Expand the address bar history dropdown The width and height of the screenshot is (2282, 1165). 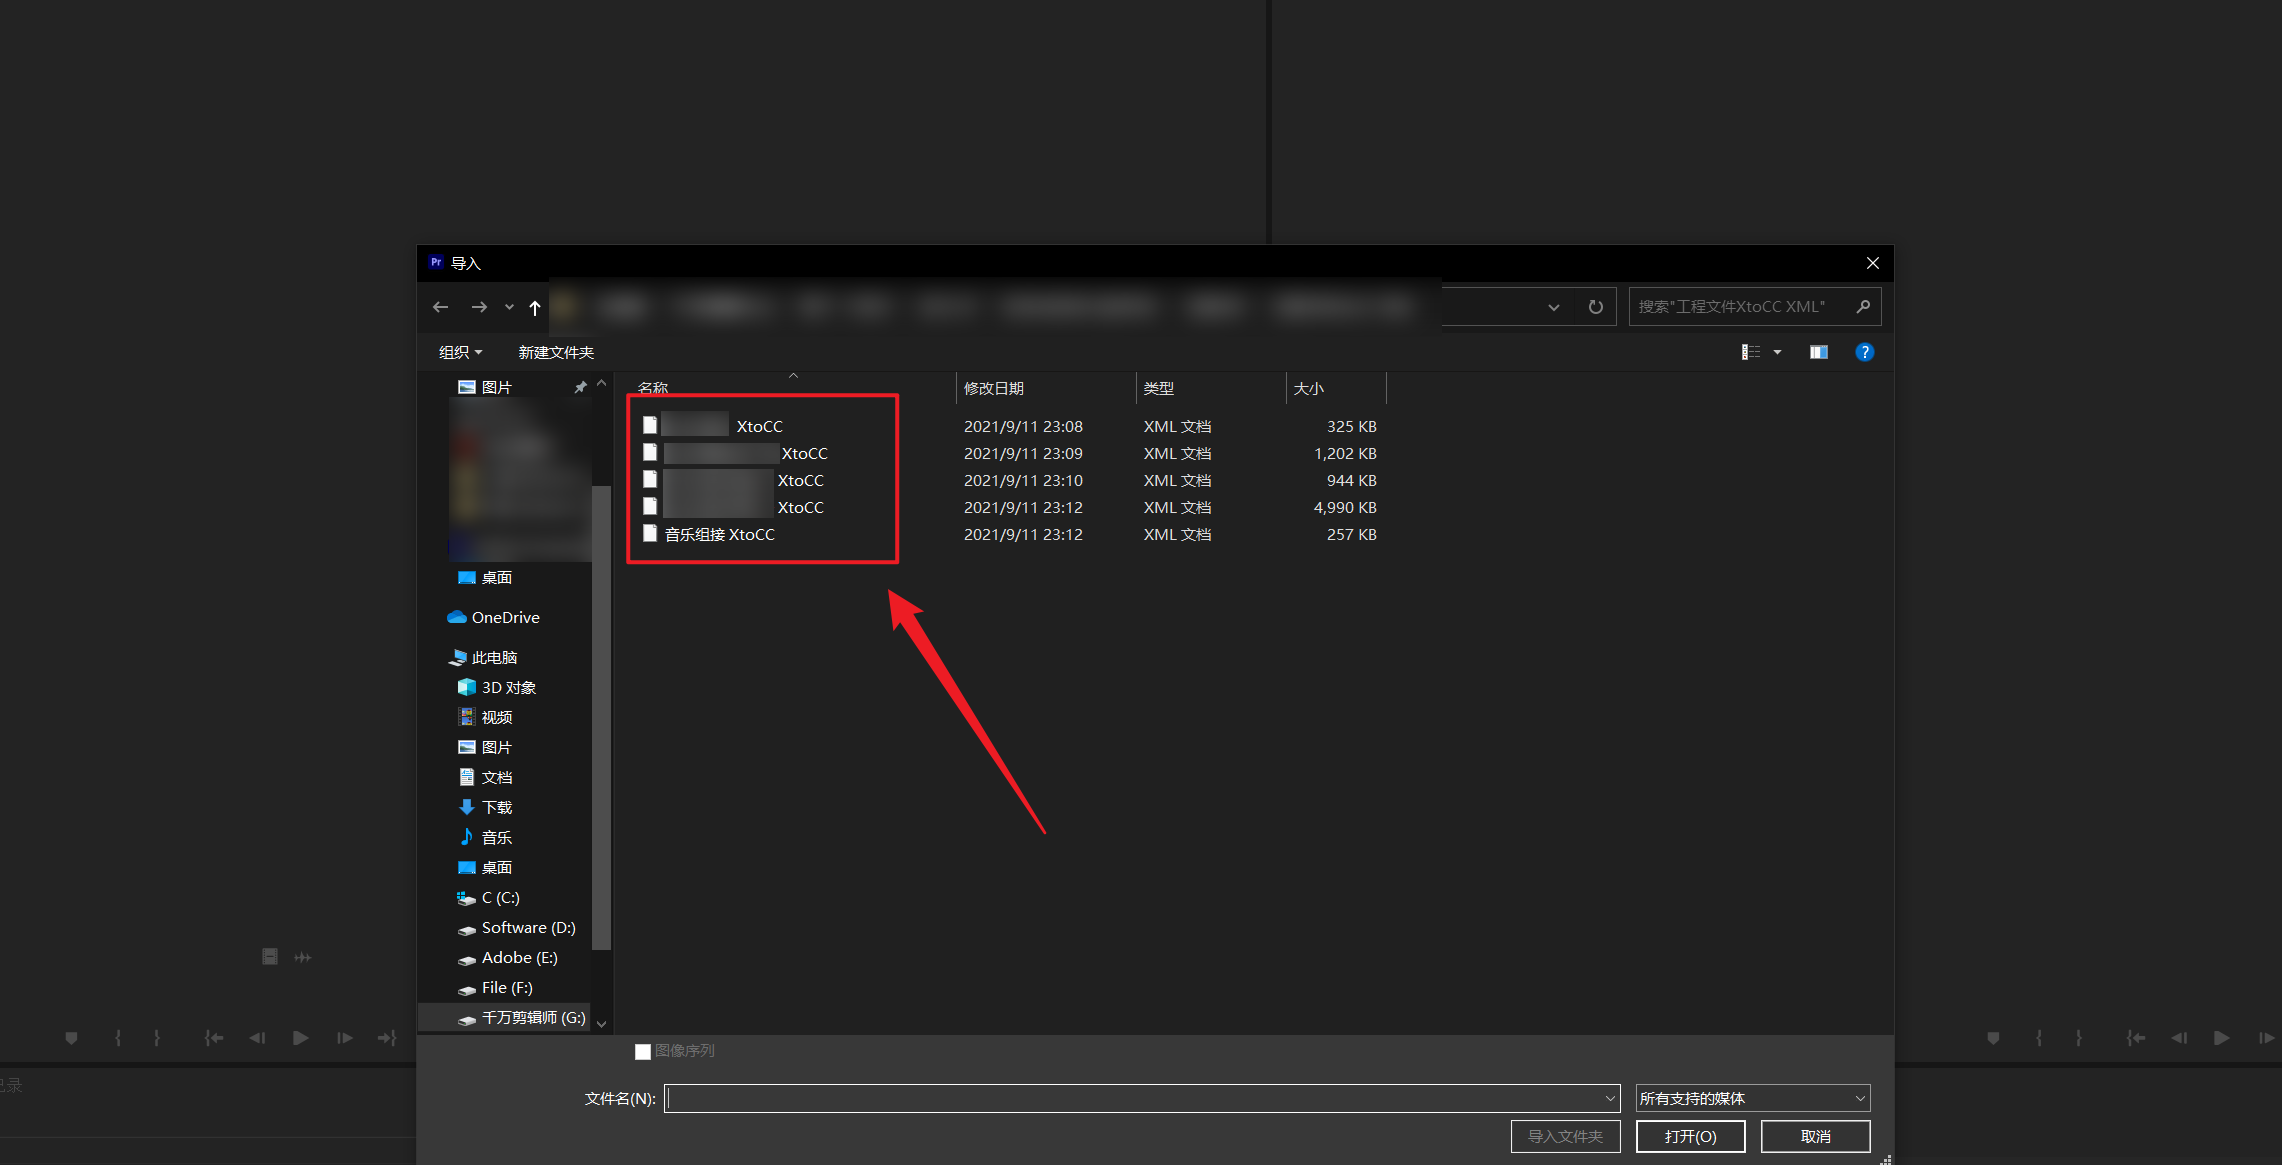pyautogui.click(x=1553, y=307)
